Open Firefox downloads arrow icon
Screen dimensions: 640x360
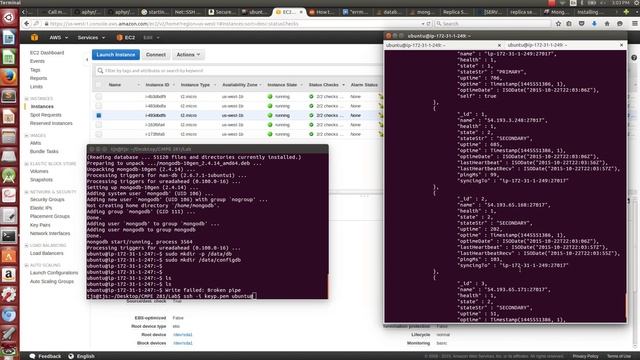pyautogui.click(x=594, y=24)
